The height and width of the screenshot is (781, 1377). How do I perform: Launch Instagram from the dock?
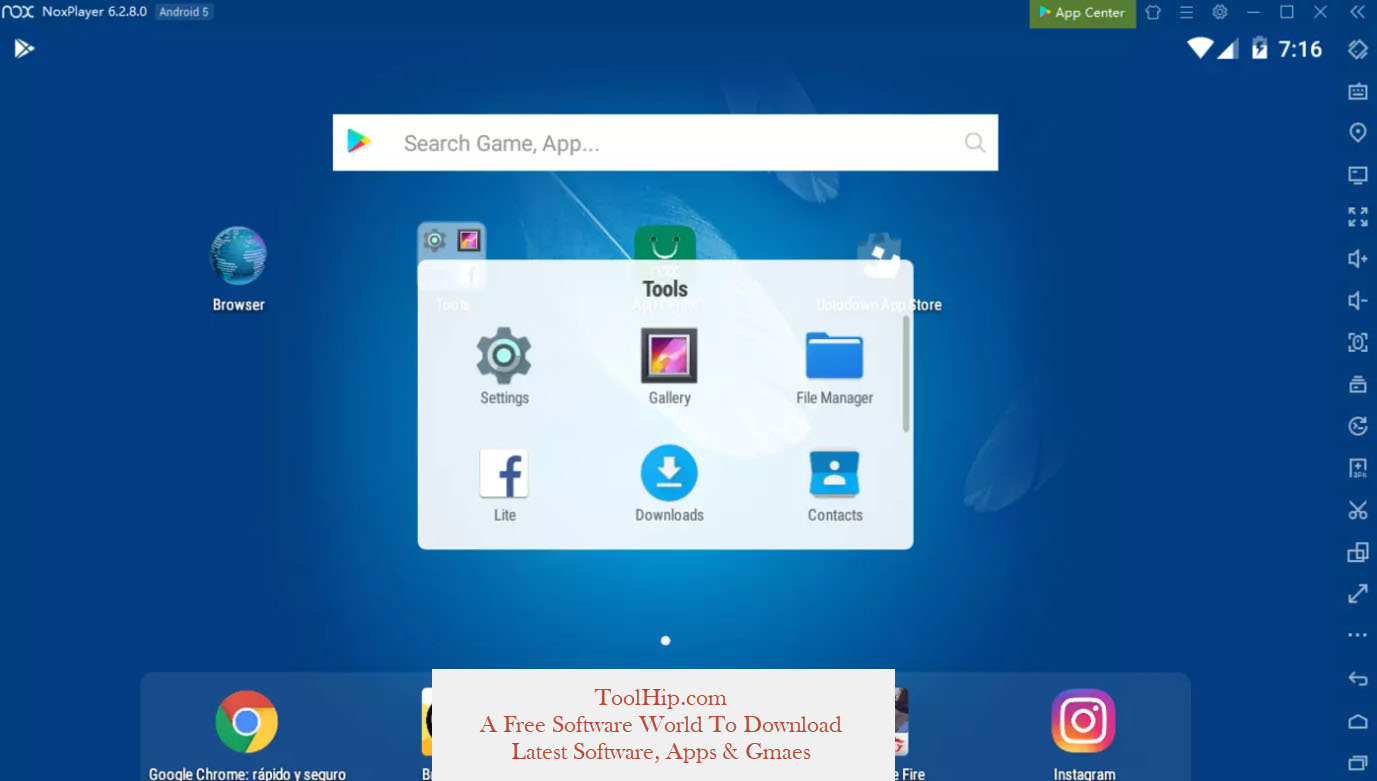pyautogui.click(x=1083, y=721)
